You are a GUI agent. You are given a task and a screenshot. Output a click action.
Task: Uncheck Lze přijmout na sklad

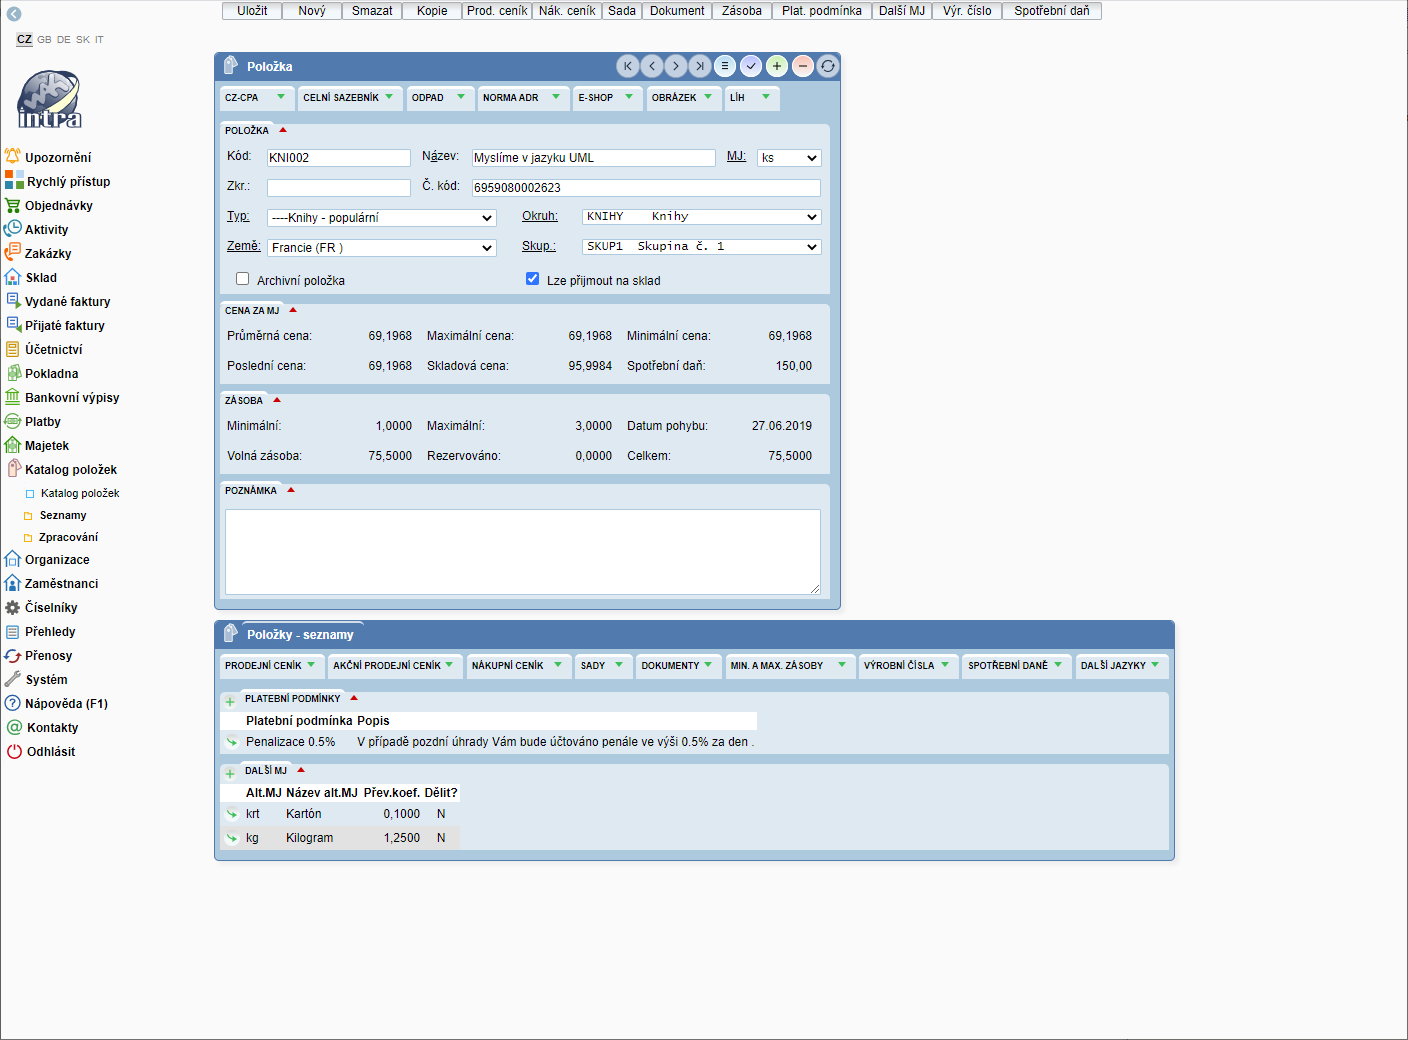point(532,279)
